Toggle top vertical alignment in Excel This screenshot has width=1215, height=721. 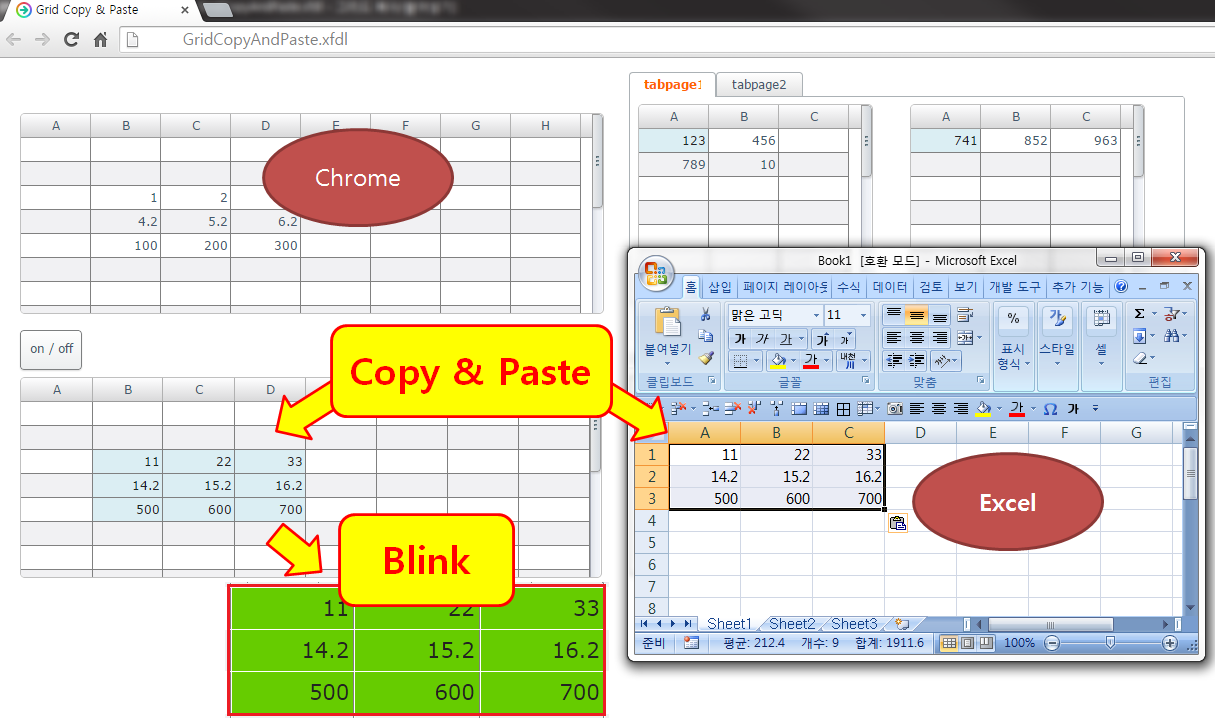pos(894,314)
